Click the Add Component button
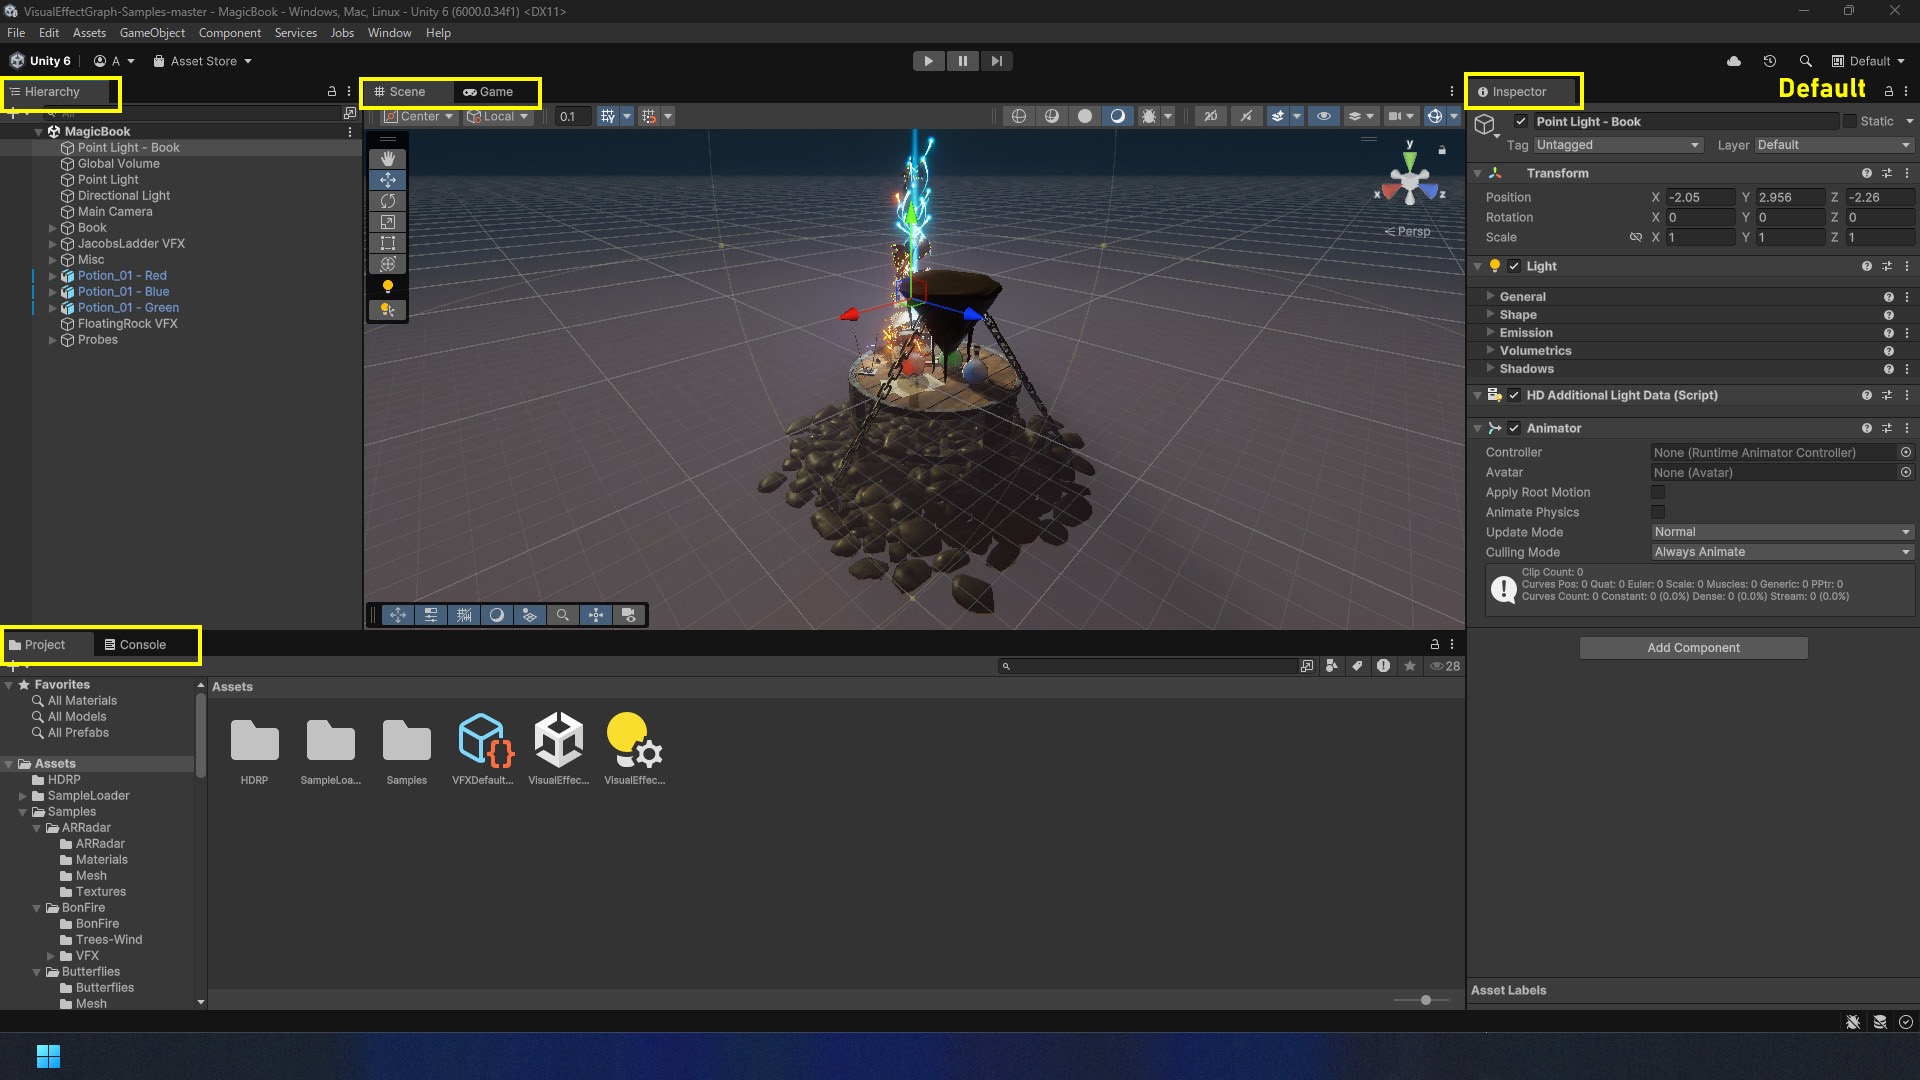1920x1080 pixels. coord(1693,648)
